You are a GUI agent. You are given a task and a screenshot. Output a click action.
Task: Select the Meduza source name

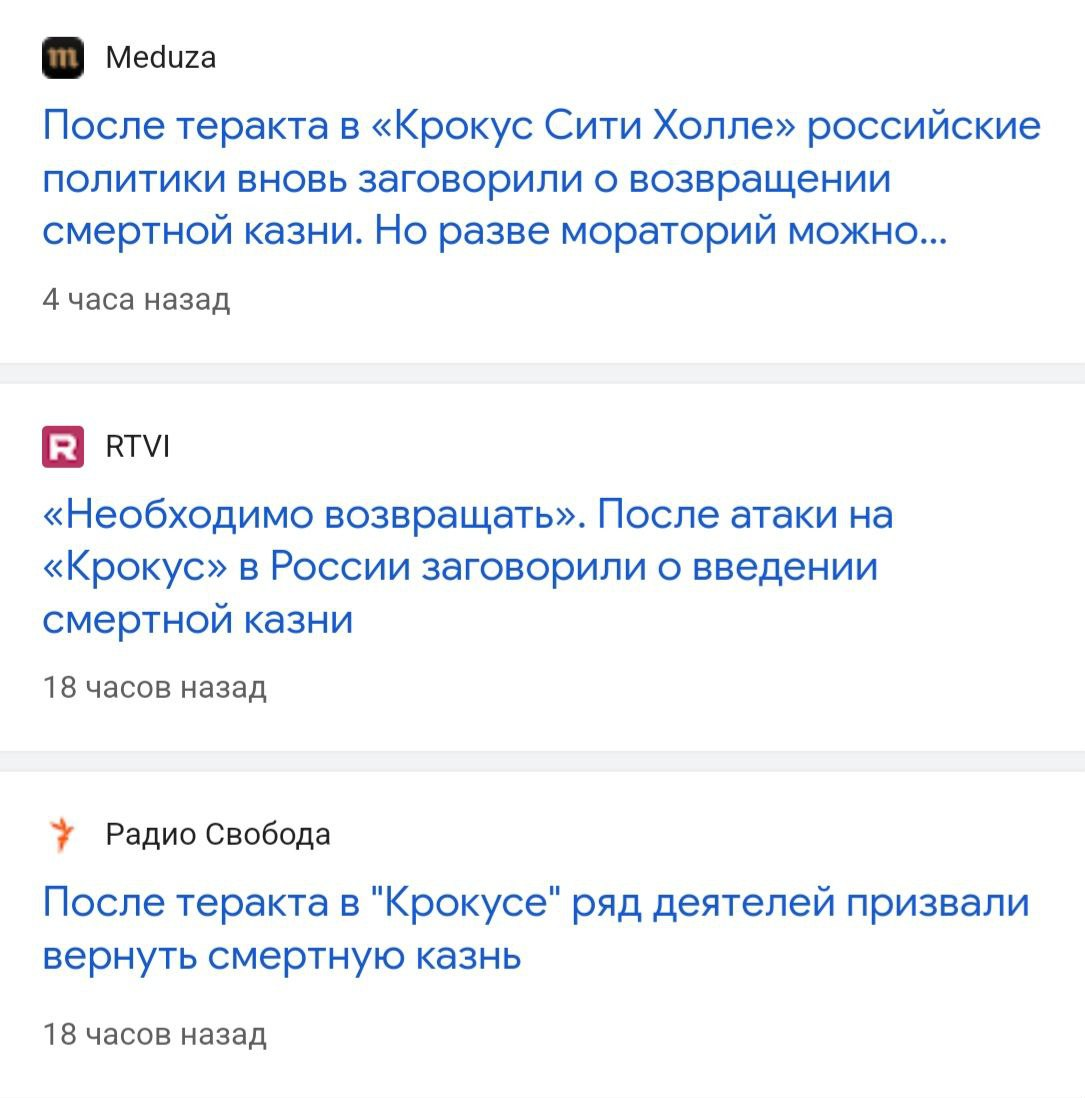[160, 58]
